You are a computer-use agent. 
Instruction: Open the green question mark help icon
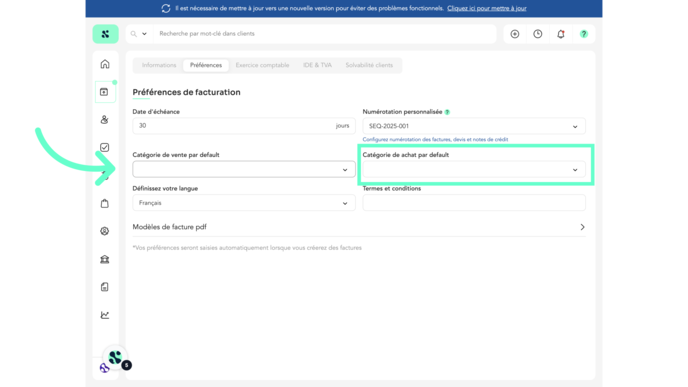coord(584,34)
